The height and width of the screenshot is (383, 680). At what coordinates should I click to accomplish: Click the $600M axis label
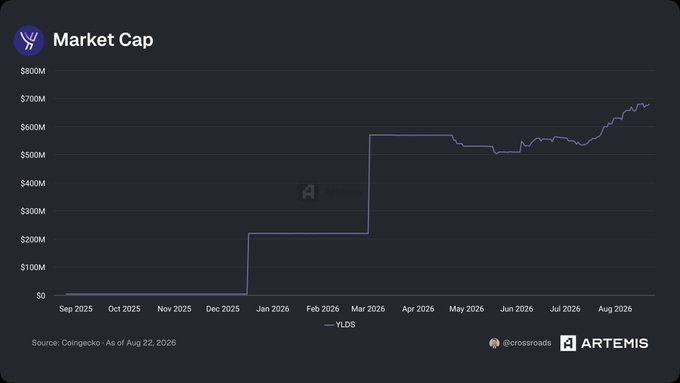33,127
